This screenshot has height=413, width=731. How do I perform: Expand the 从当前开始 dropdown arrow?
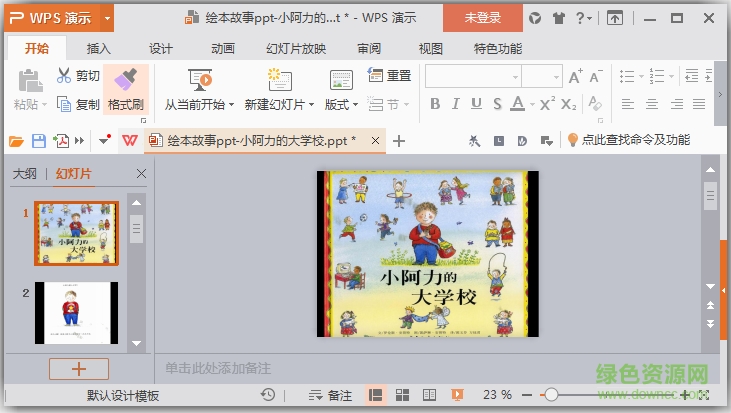coord(231,104)
